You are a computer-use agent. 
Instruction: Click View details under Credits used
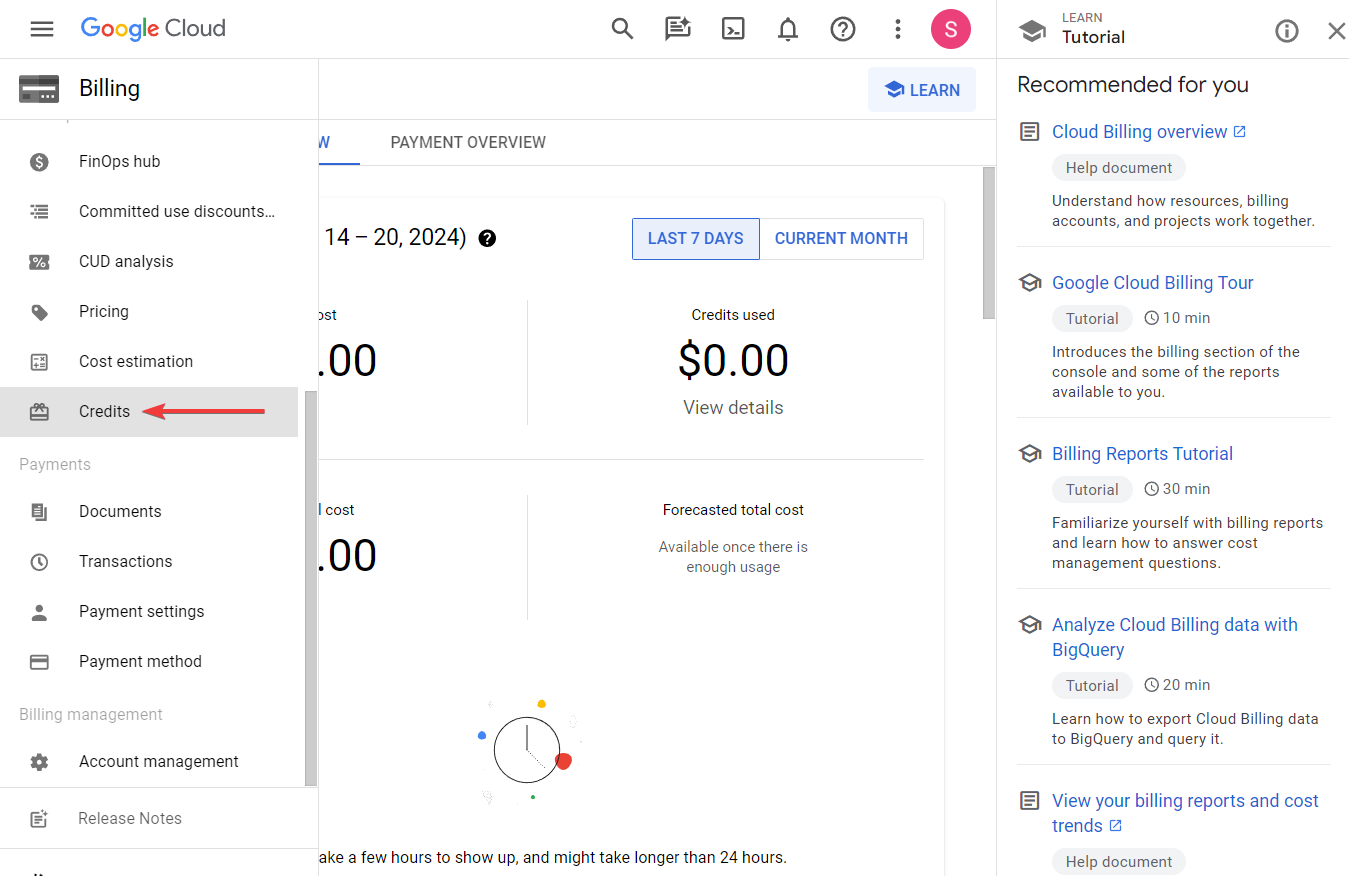(x=733, y=407)
